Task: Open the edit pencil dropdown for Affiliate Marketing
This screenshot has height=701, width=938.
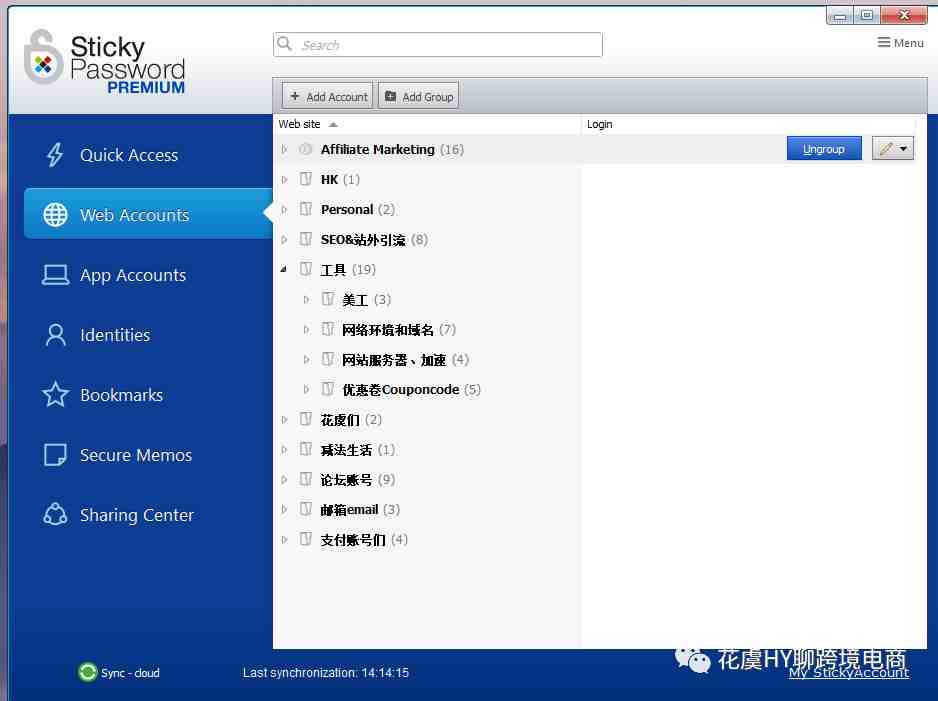Action: pyautogui.click(x=893, y=148)
